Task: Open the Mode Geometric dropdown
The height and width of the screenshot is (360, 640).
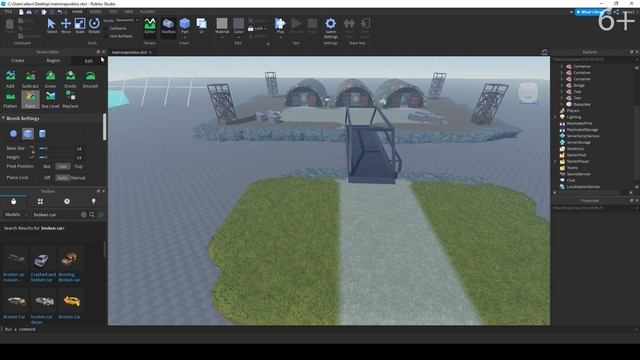Action: click(x=127, y=20)
